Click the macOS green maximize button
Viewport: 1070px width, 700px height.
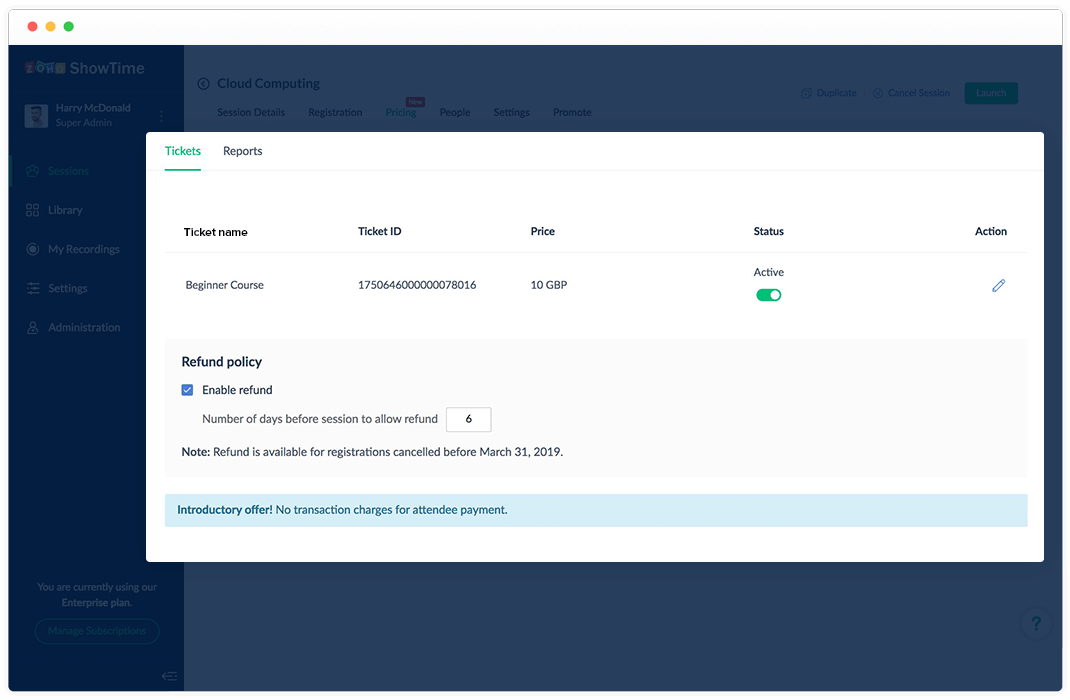pos(68,27)
